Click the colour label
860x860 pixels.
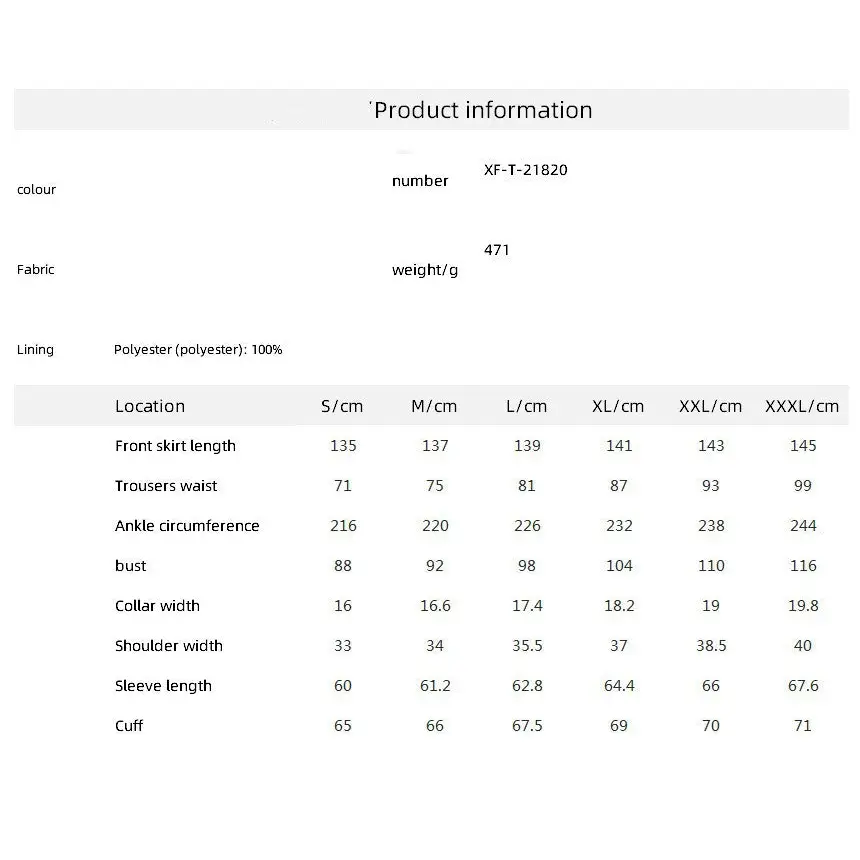(36, 190)
